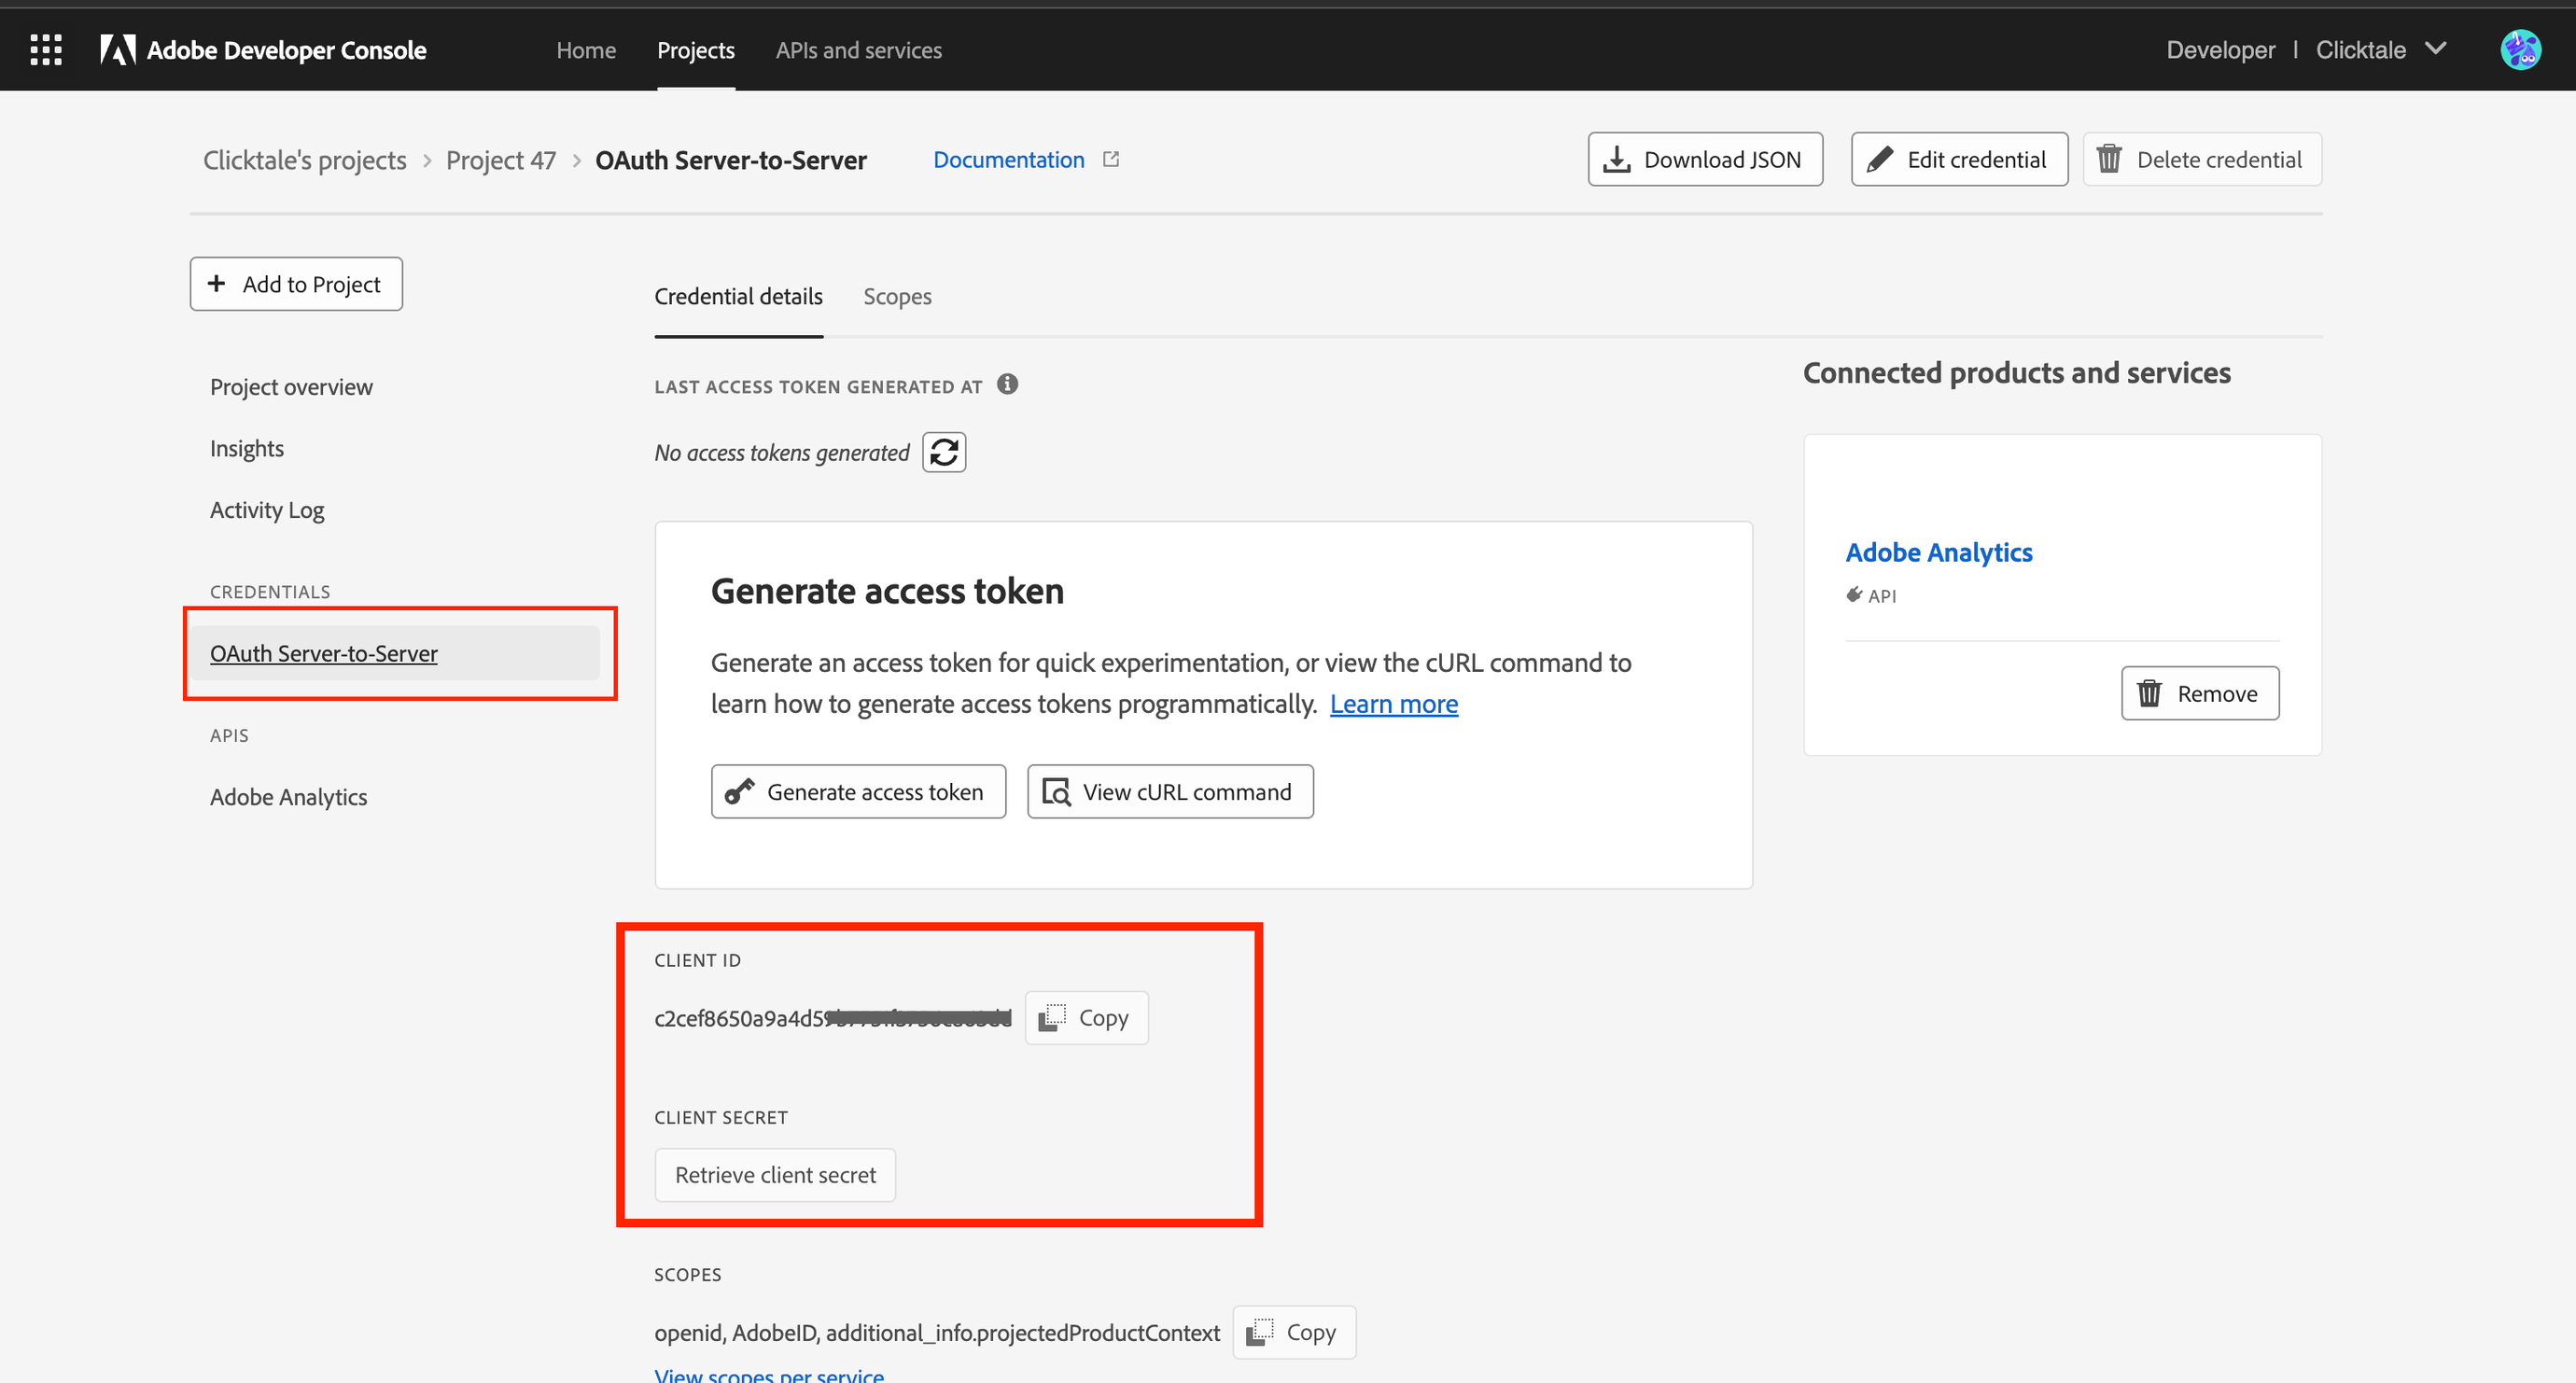Open the user profile avatar
Screen dimensions: 2576x1383
2520,49
